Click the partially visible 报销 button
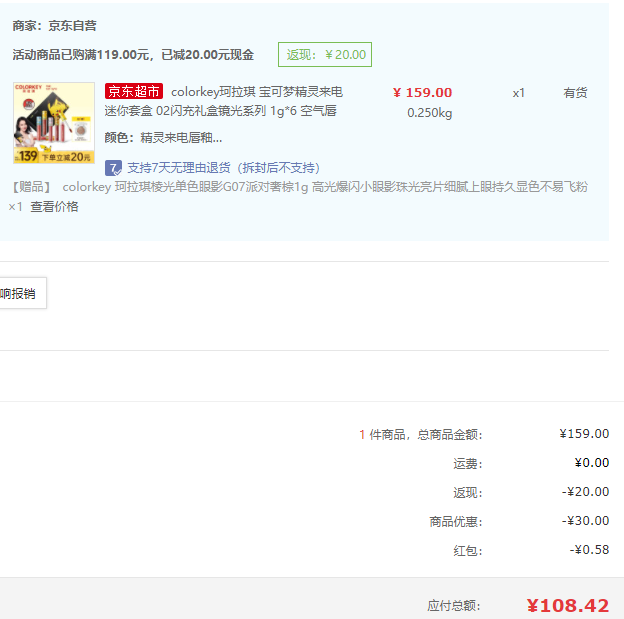 click(23, 293)
